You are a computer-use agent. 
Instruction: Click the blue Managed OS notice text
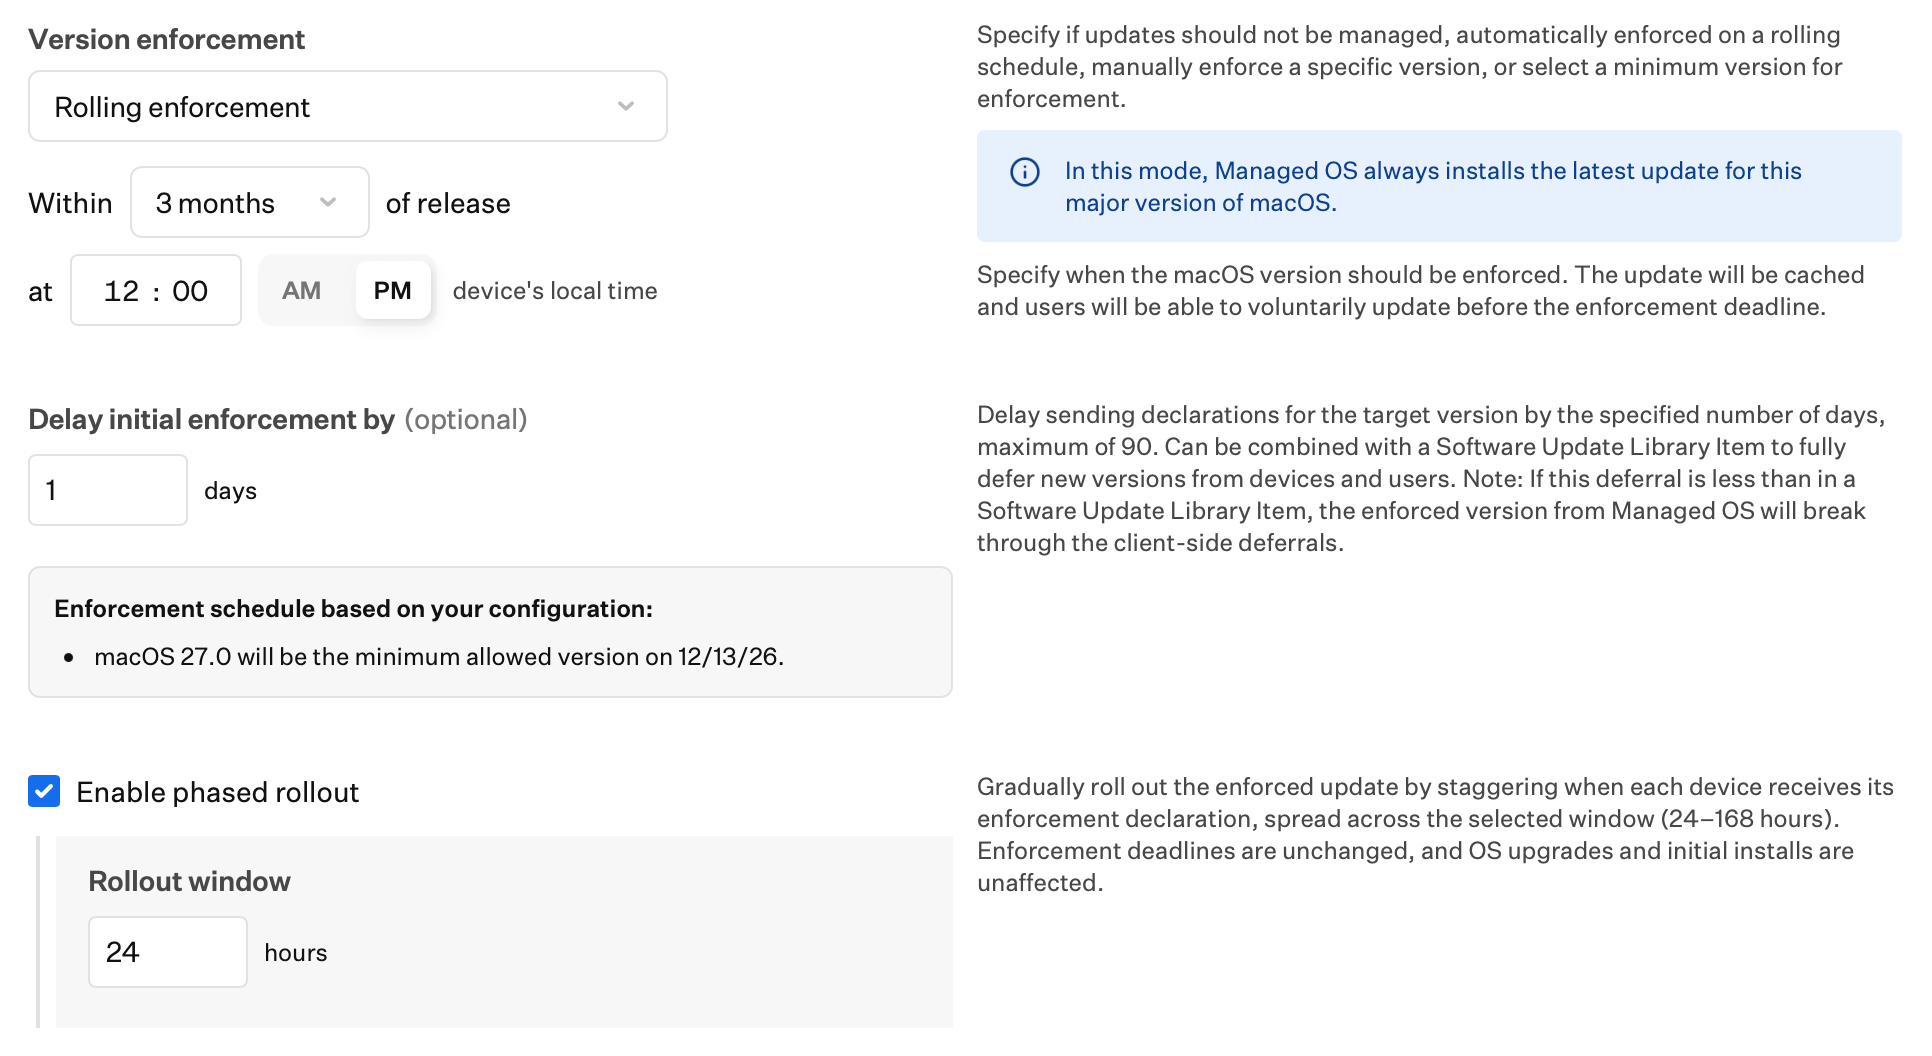click(1433, 187)
